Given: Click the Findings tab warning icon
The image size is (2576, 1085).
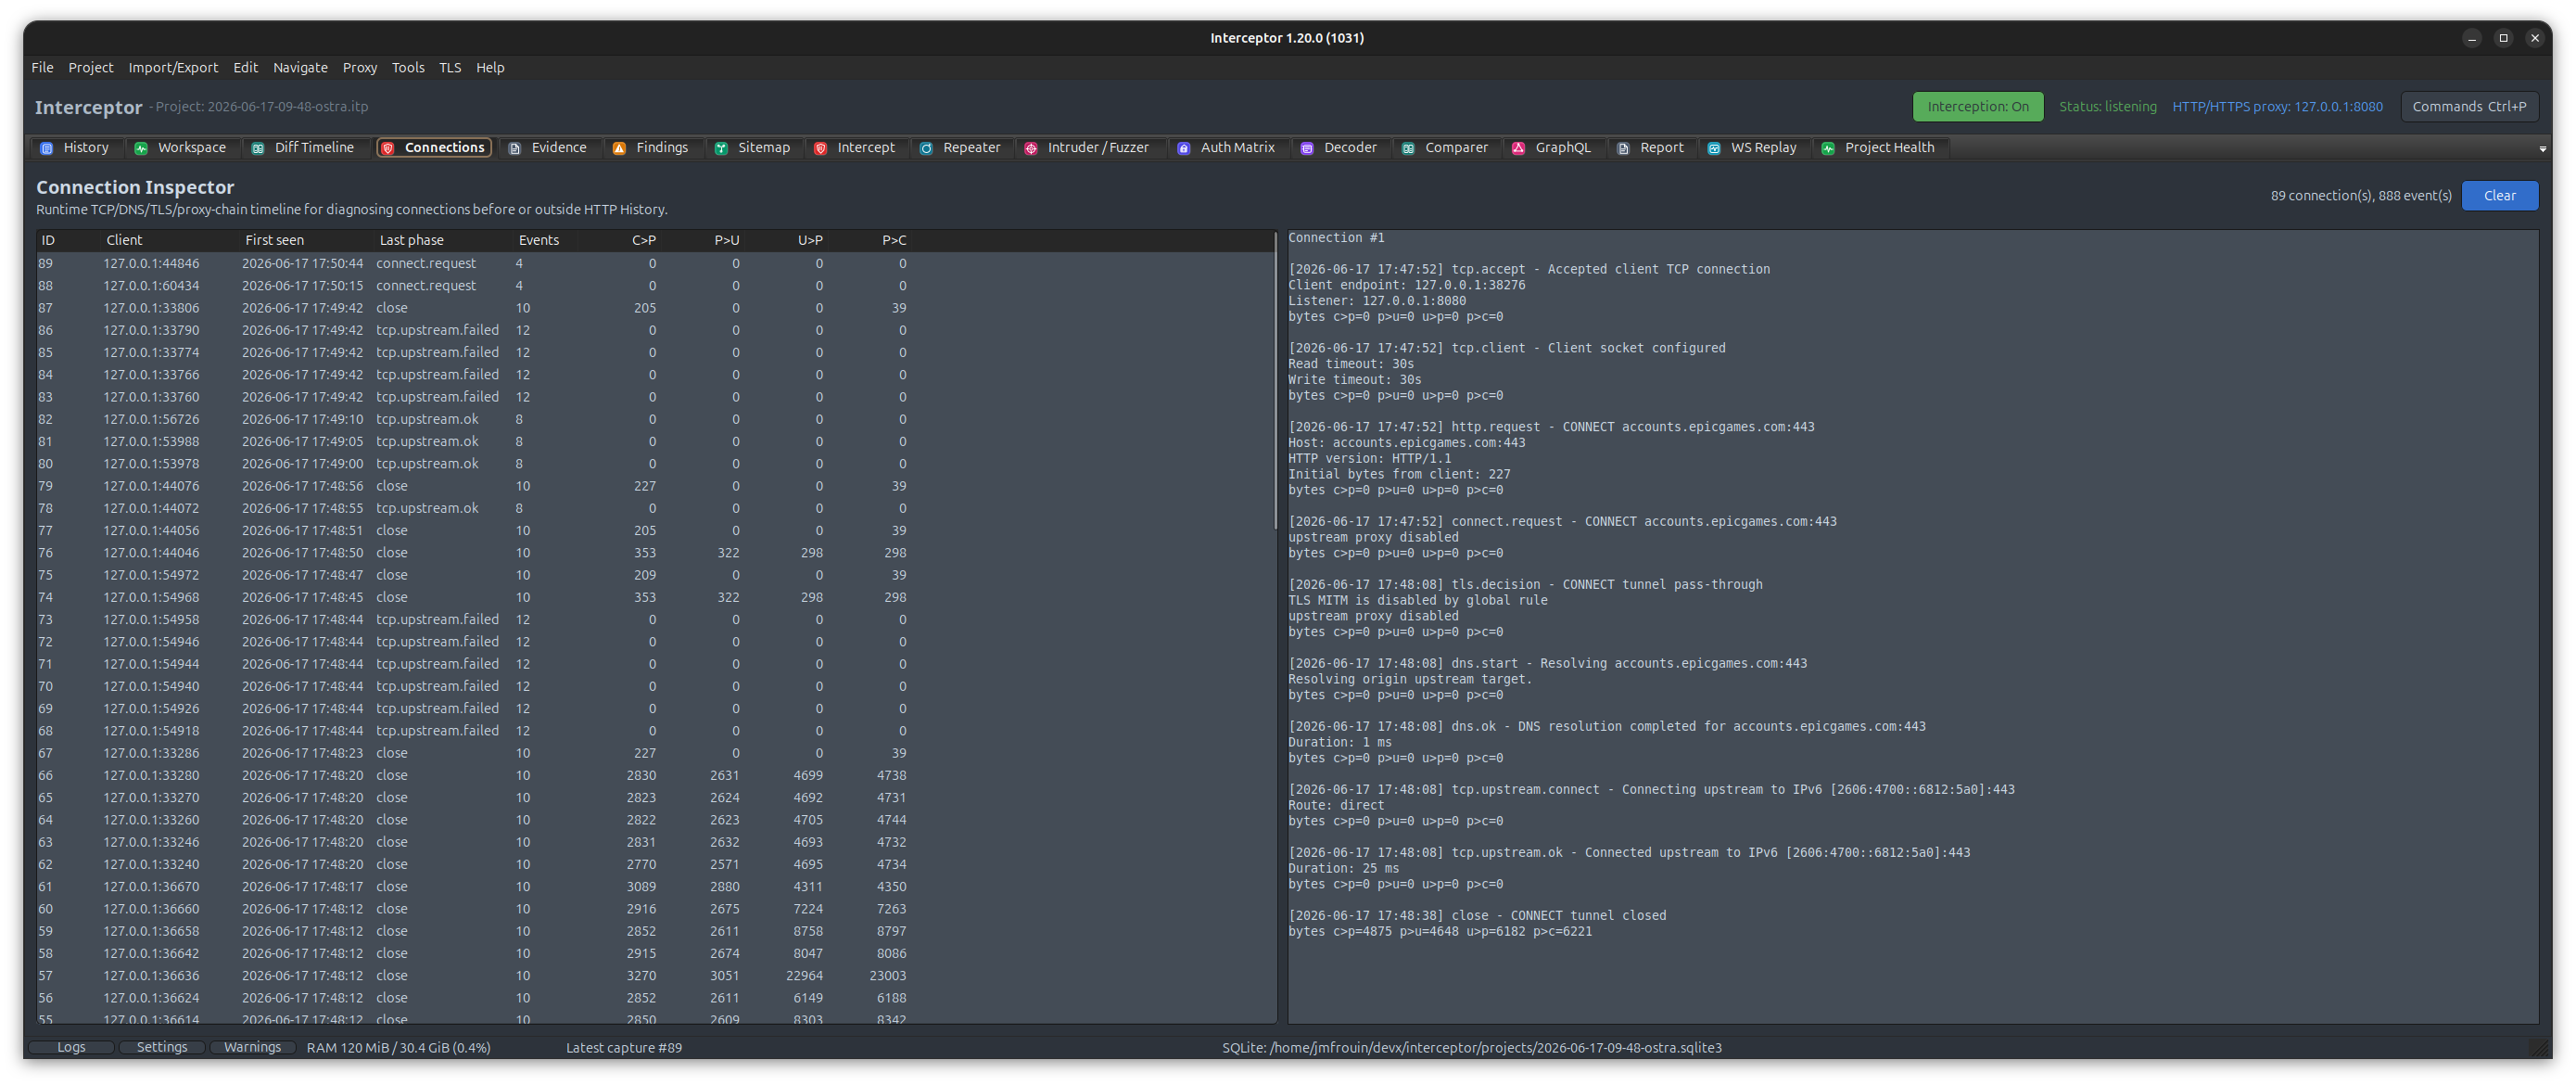Looking at the screenshot, I should (x=619, y=148).
